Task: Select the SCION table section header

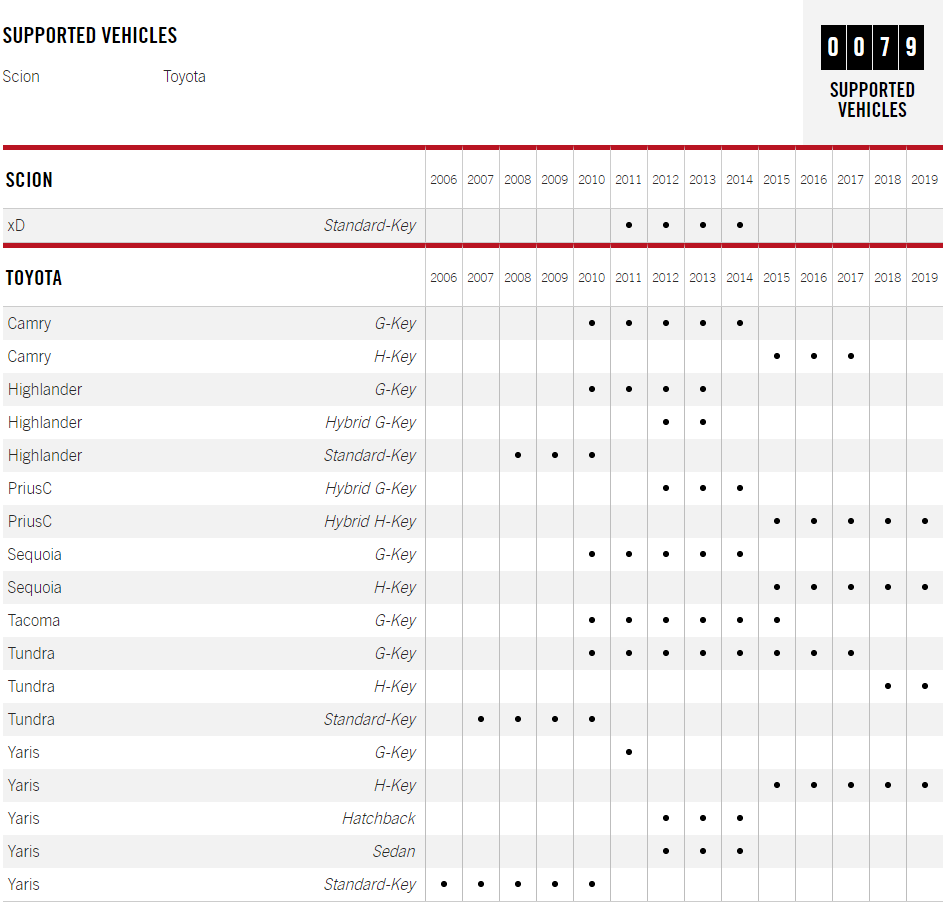Action: coord(29,180)
